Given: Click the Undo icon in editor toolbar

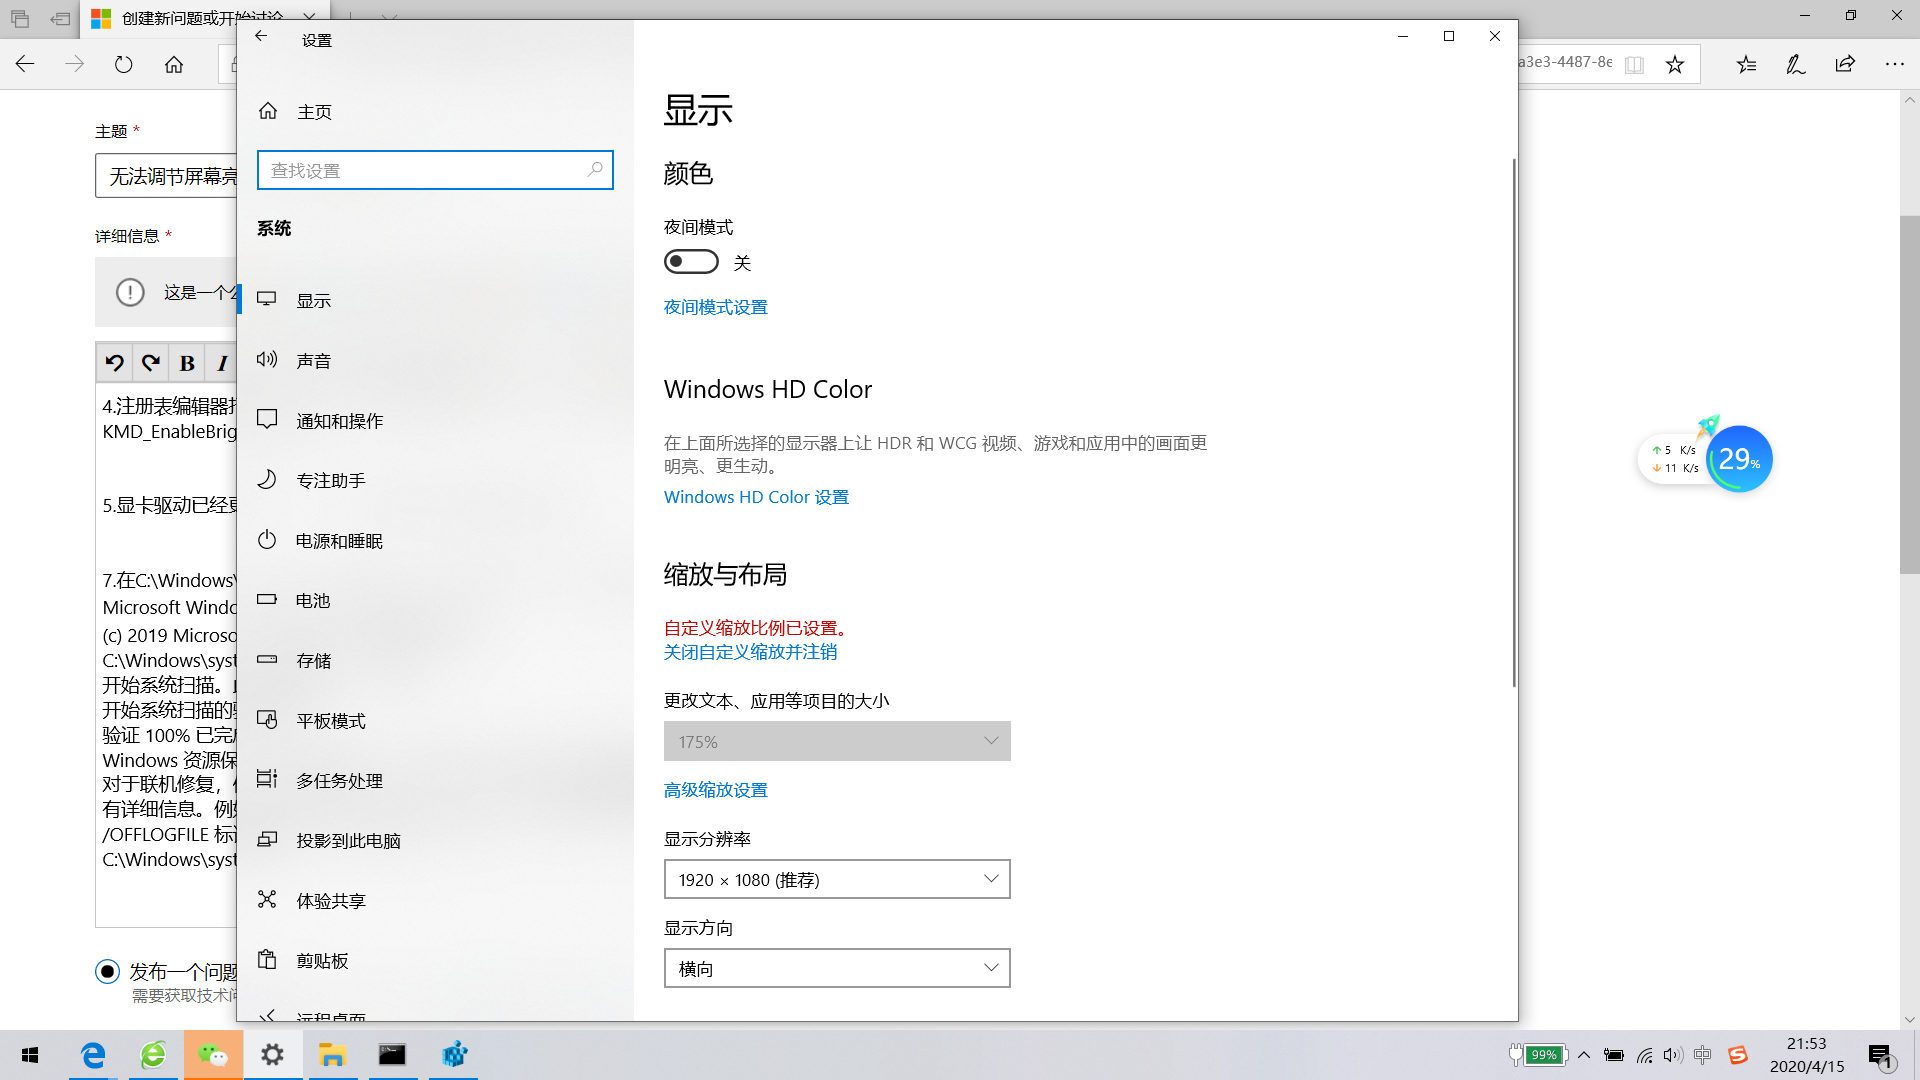Looking at the screenshot, I should coord(114,363).
